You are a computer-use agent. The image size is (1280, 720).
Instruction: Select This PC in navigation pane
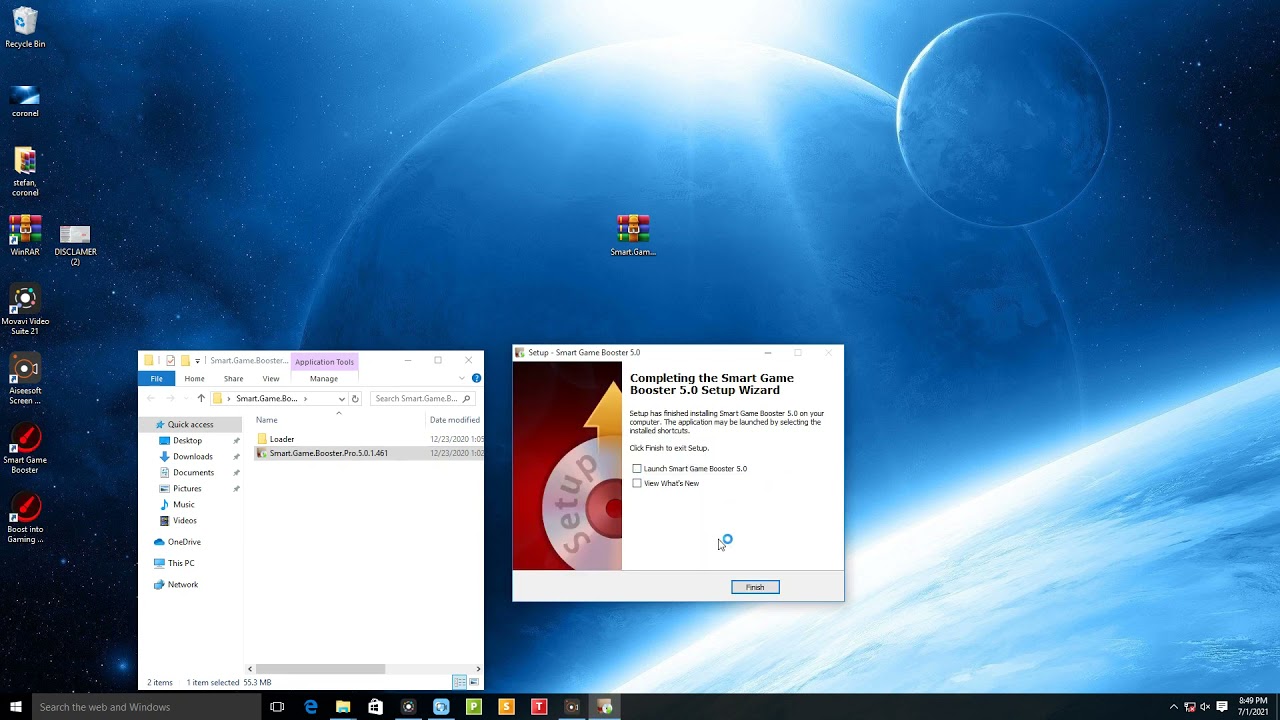[181, 563]
